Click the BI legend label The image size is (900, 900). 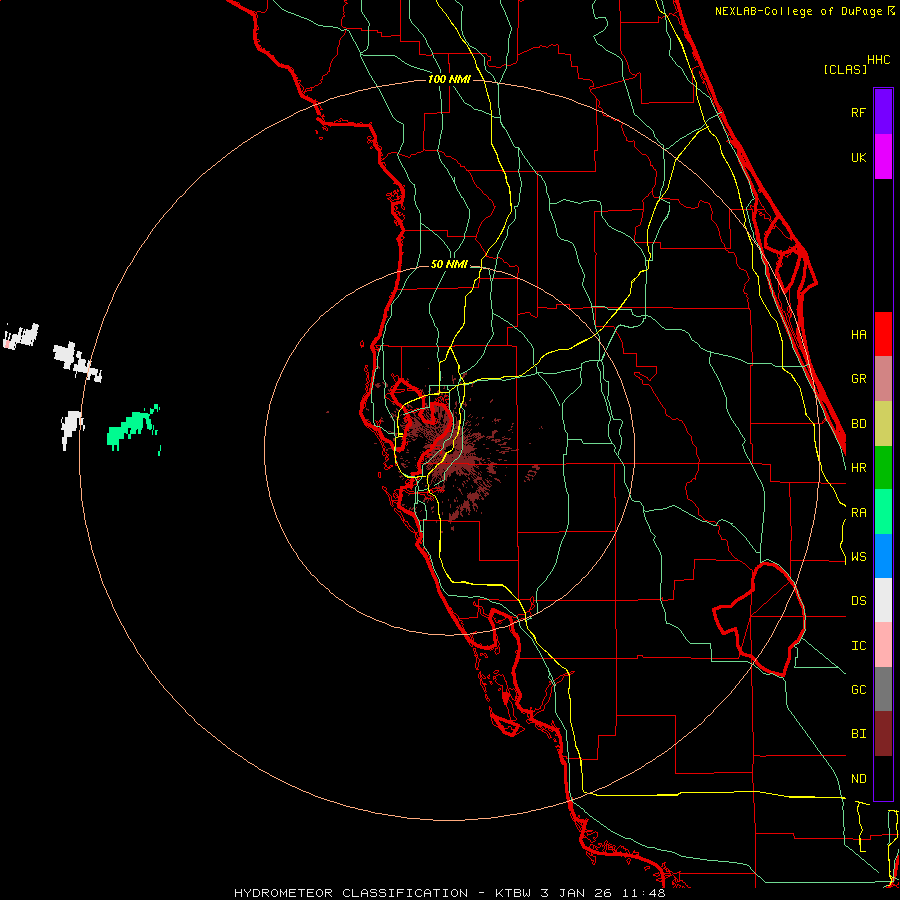858,734
